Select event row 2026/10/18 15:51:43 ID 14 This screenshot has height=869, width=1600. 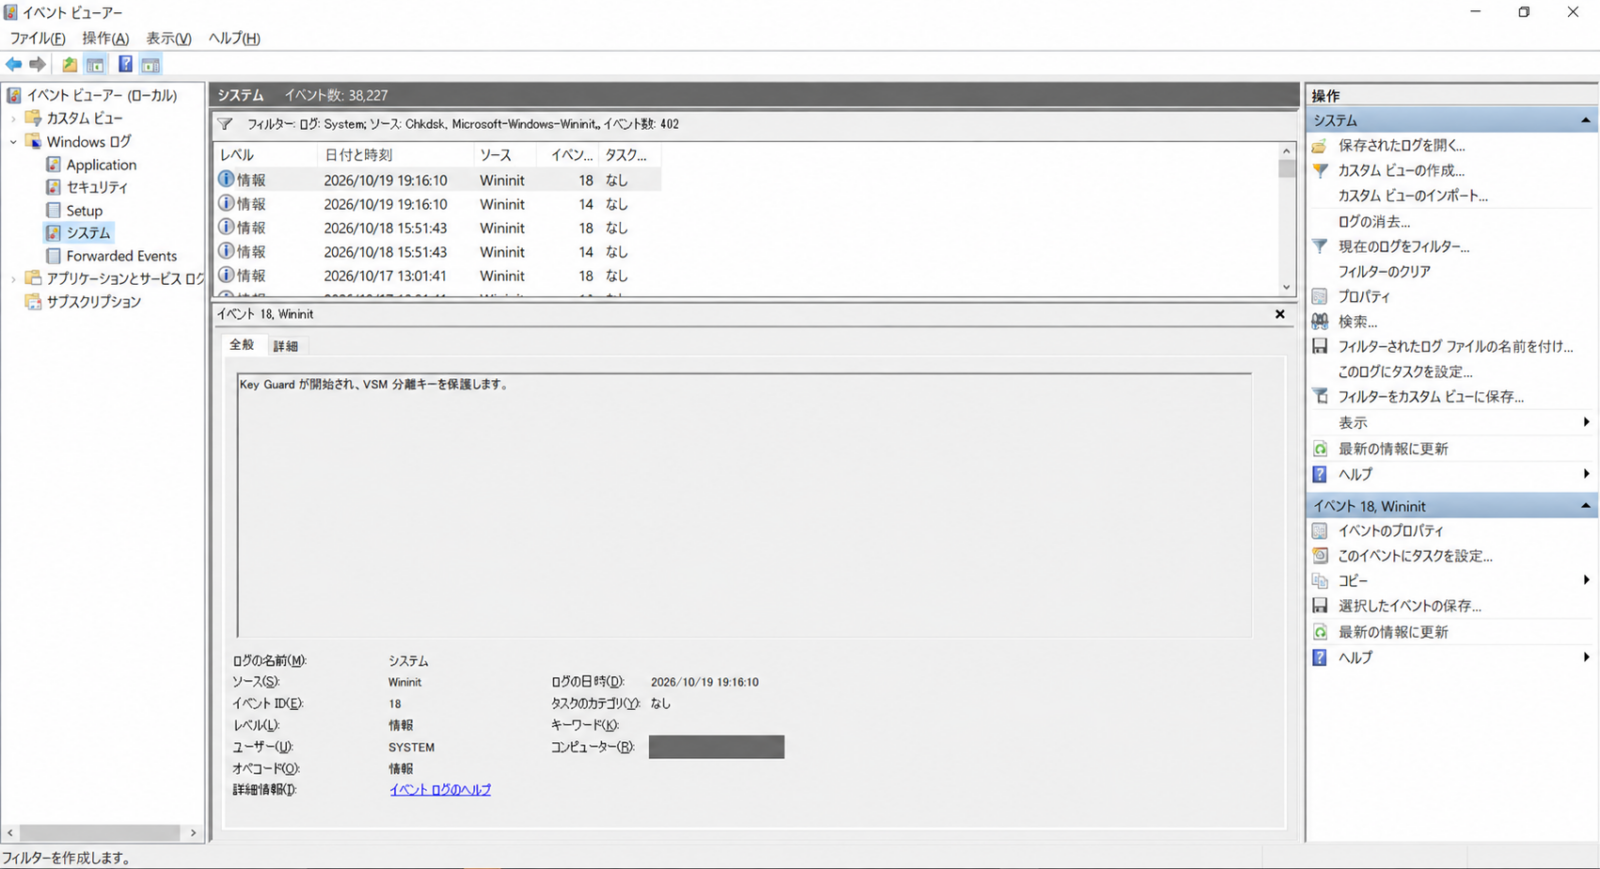(x=438, y=252)
